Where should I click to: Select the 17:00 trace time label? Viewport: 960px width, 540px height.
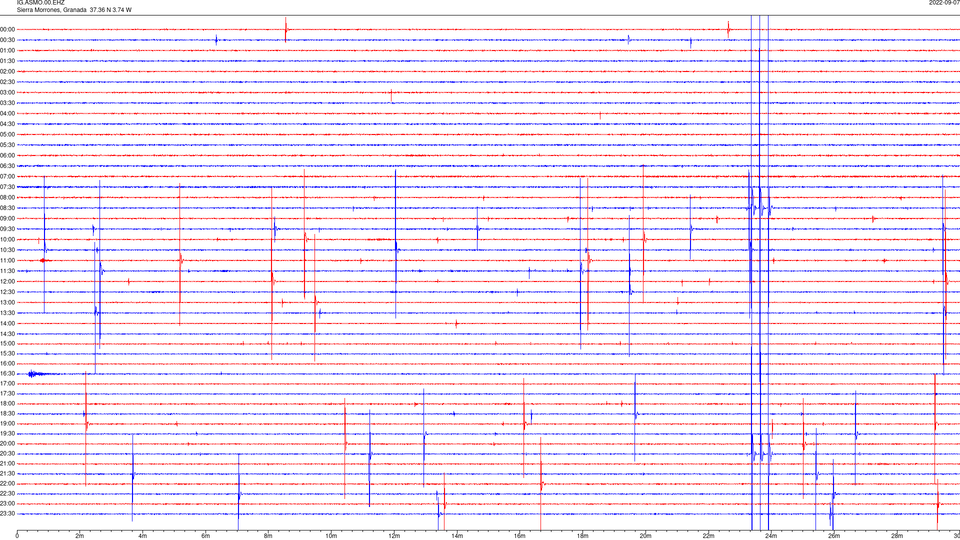click(x=7, y=383)
